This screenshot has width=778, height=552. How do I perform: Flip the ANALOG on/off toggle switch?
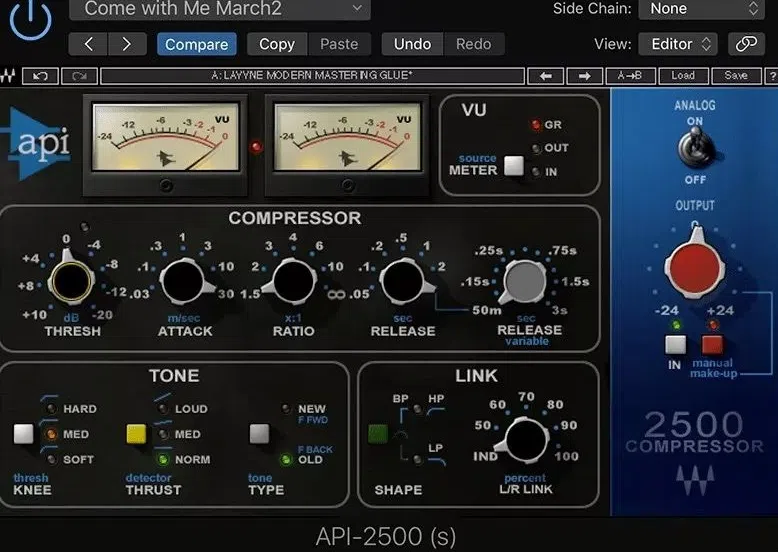tap(695, 146)
